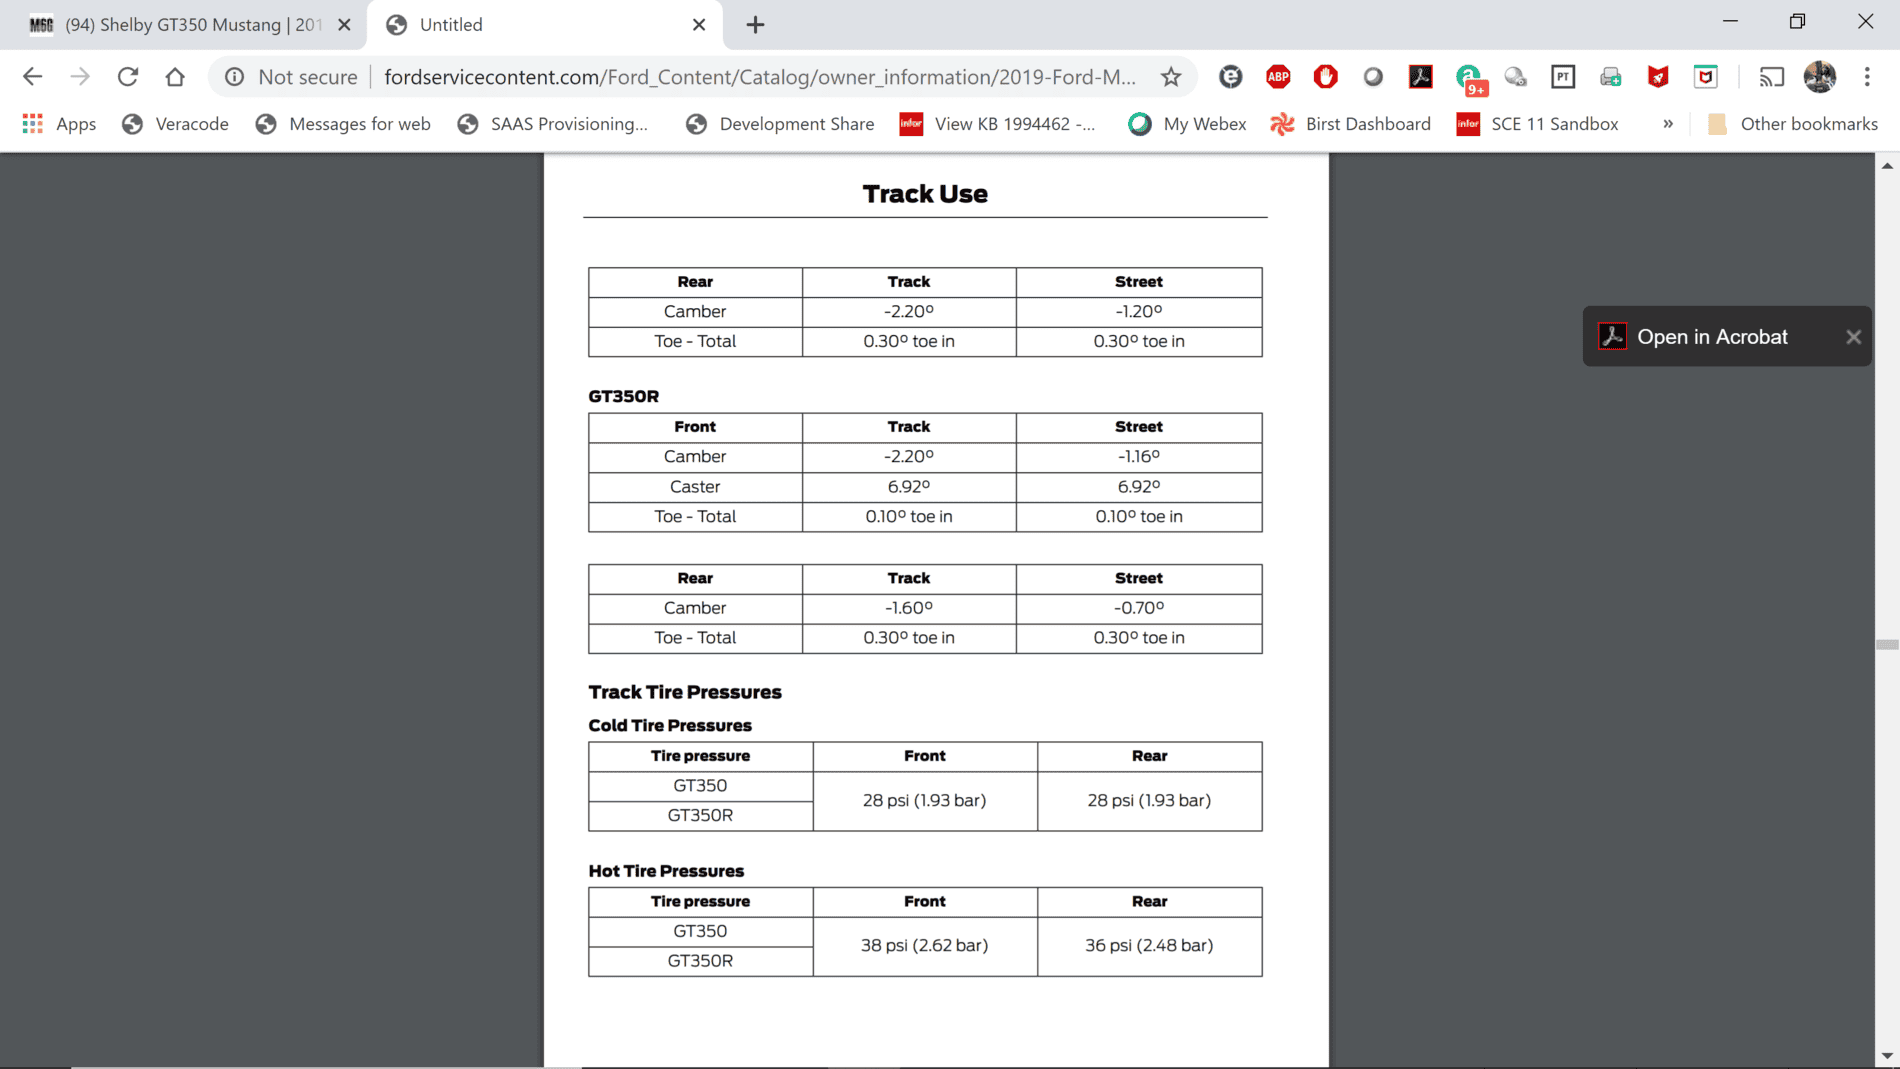Open Birst Dashboard bookmark
Image resolution: width=1900 pixels, height=1069 pixels.
[1350, 124]
